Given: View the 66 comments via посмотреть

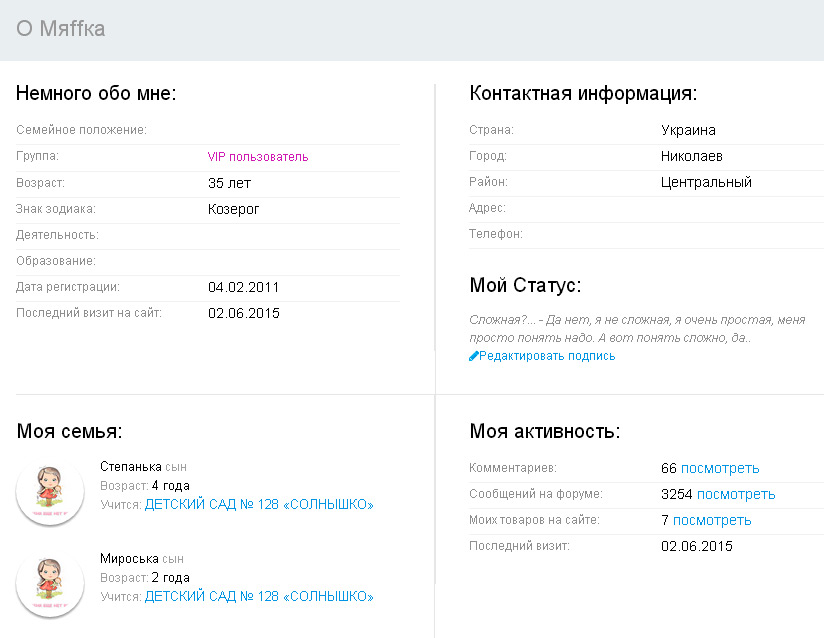Looking at the screenshot, I should (720, 468).
